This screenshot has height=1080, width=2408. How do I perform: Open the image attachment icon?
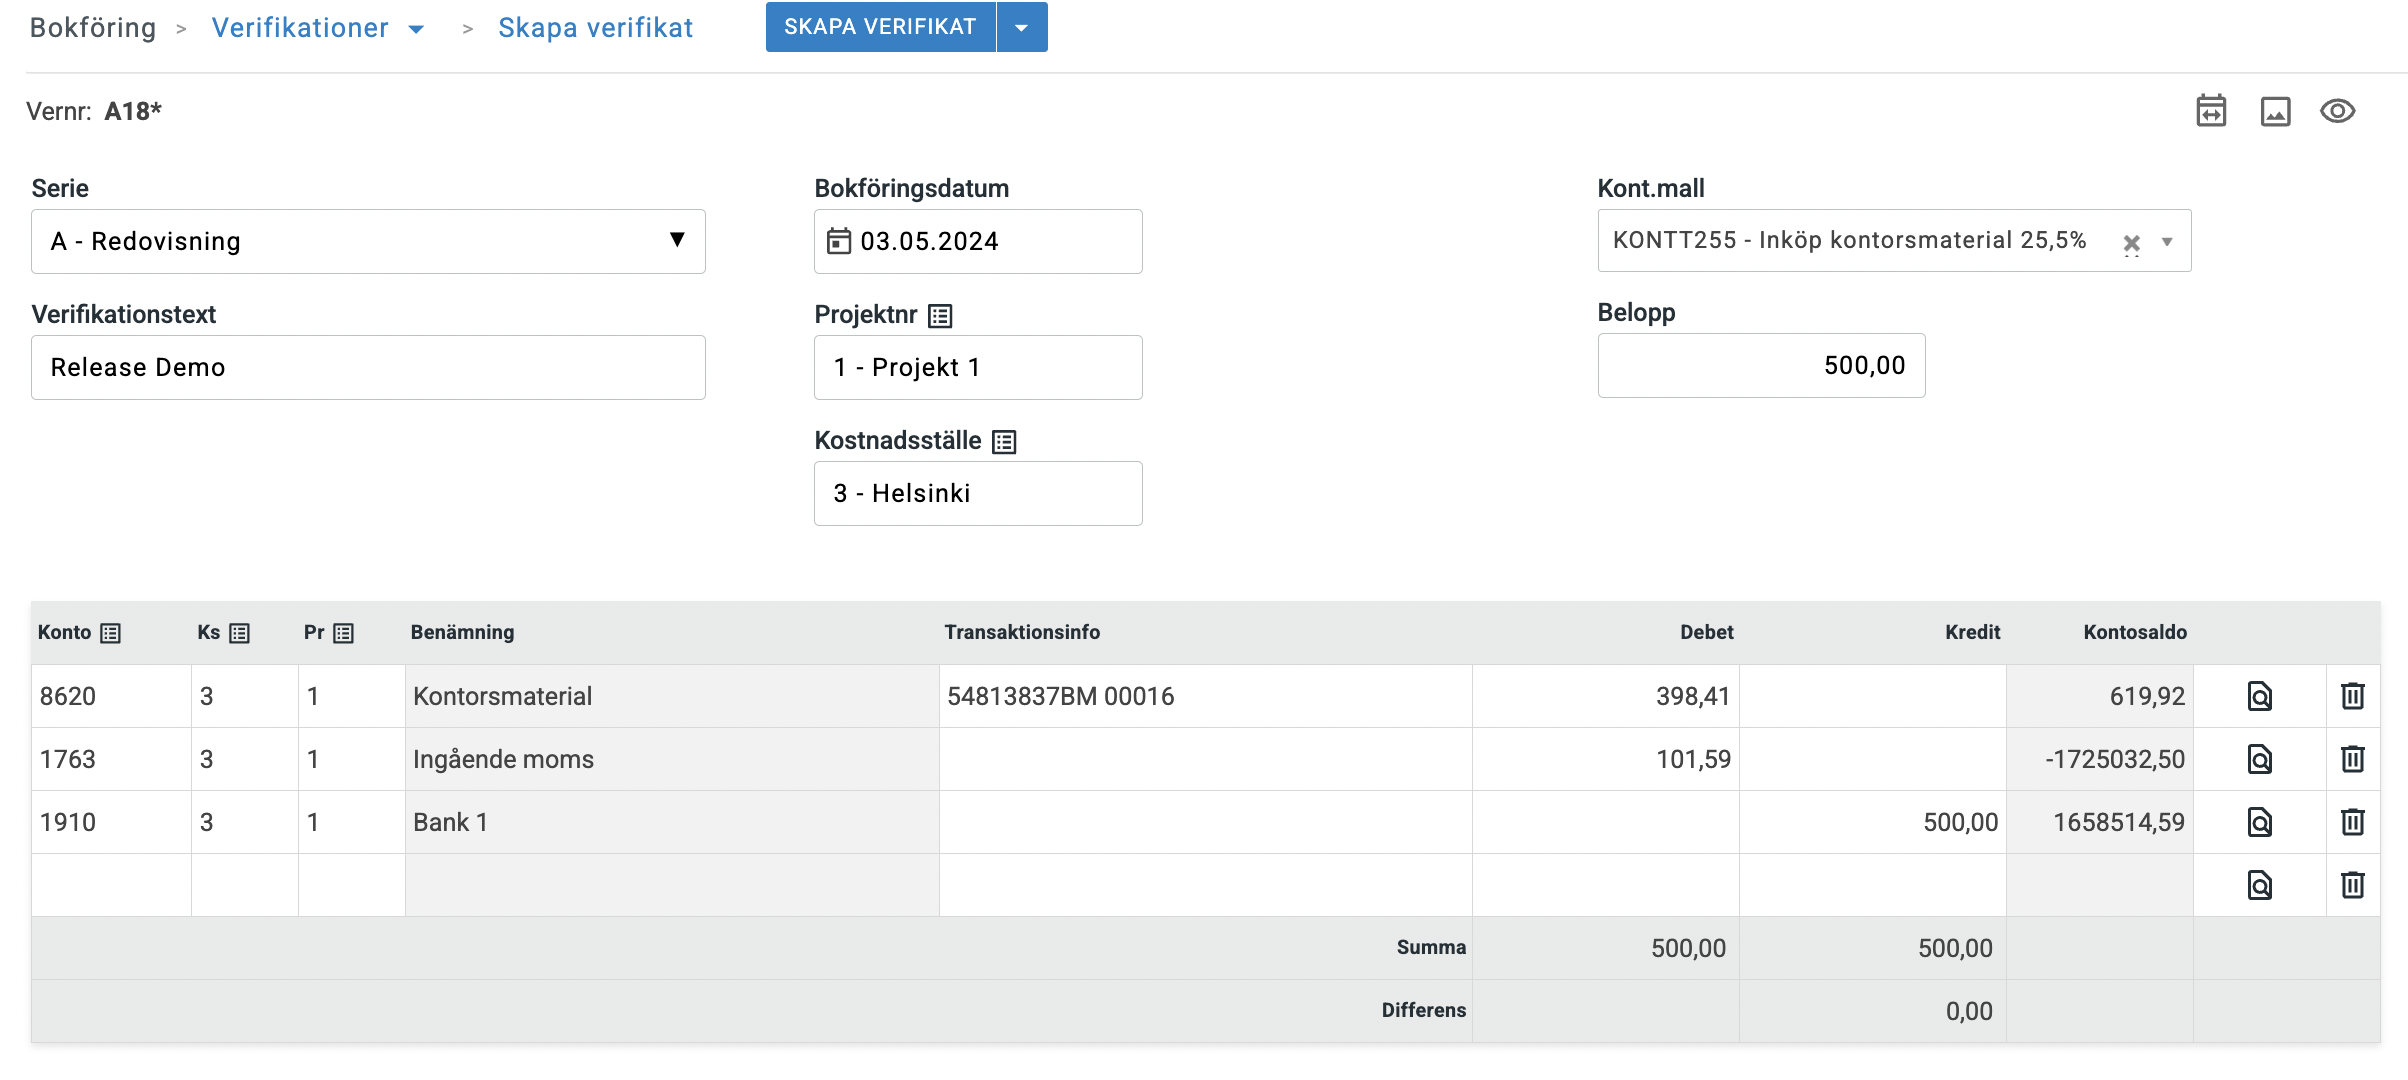2275,111
